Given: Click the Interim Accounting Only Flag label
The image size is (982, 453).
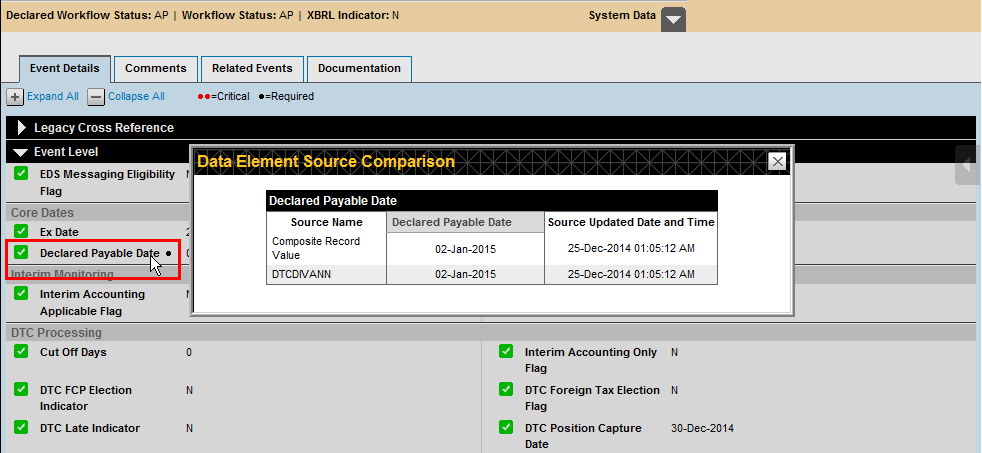Looking at the screenshot, I should [x=591, y=360].
